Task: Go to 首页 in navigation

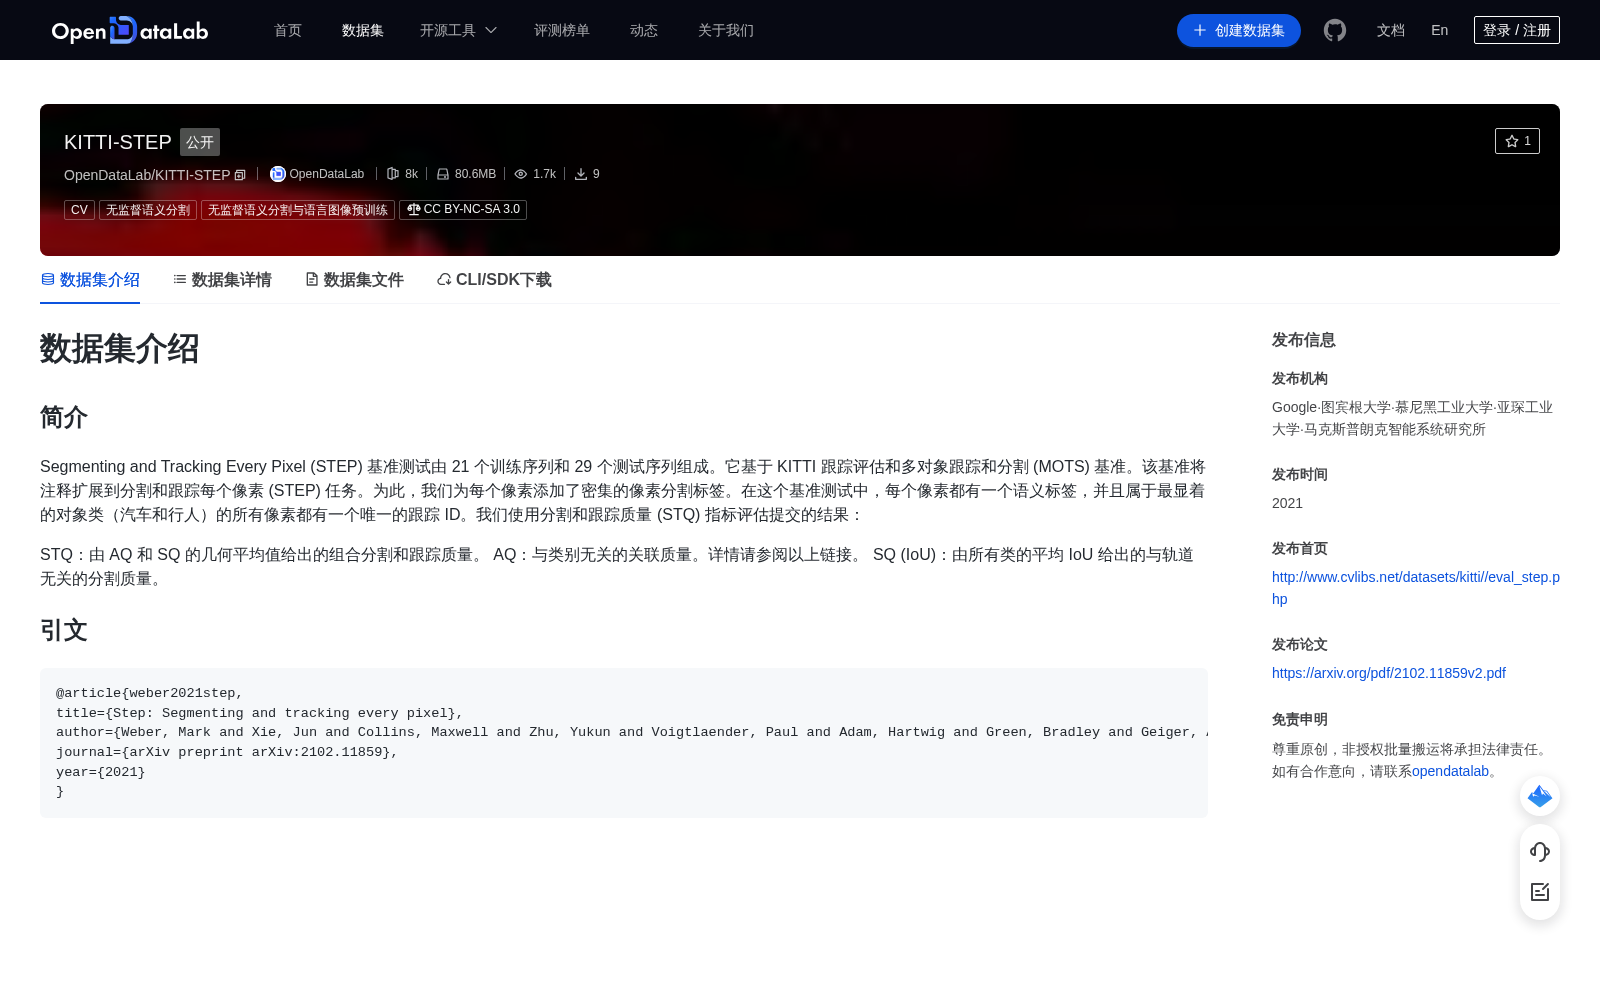Action: pos(288,30)
